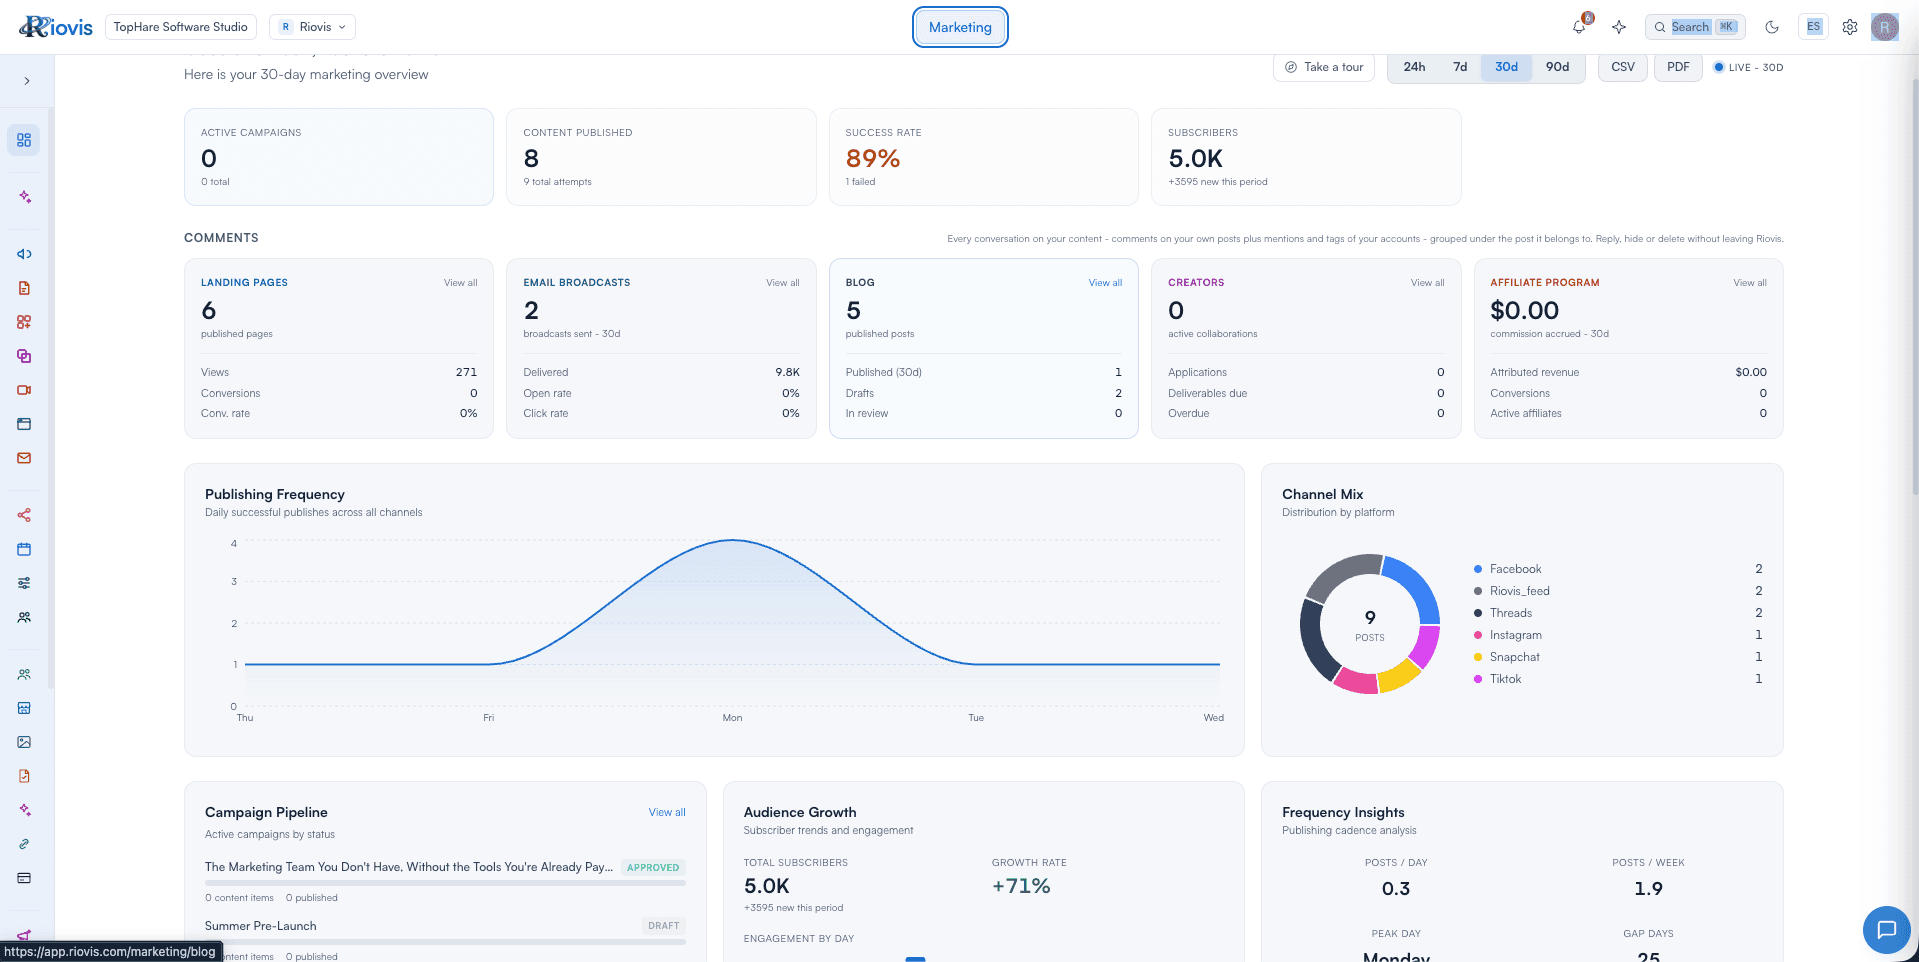Open TopHare Software Studio selector
The width and height of the screenshot is (1919, 962).
tap(181, 27)
